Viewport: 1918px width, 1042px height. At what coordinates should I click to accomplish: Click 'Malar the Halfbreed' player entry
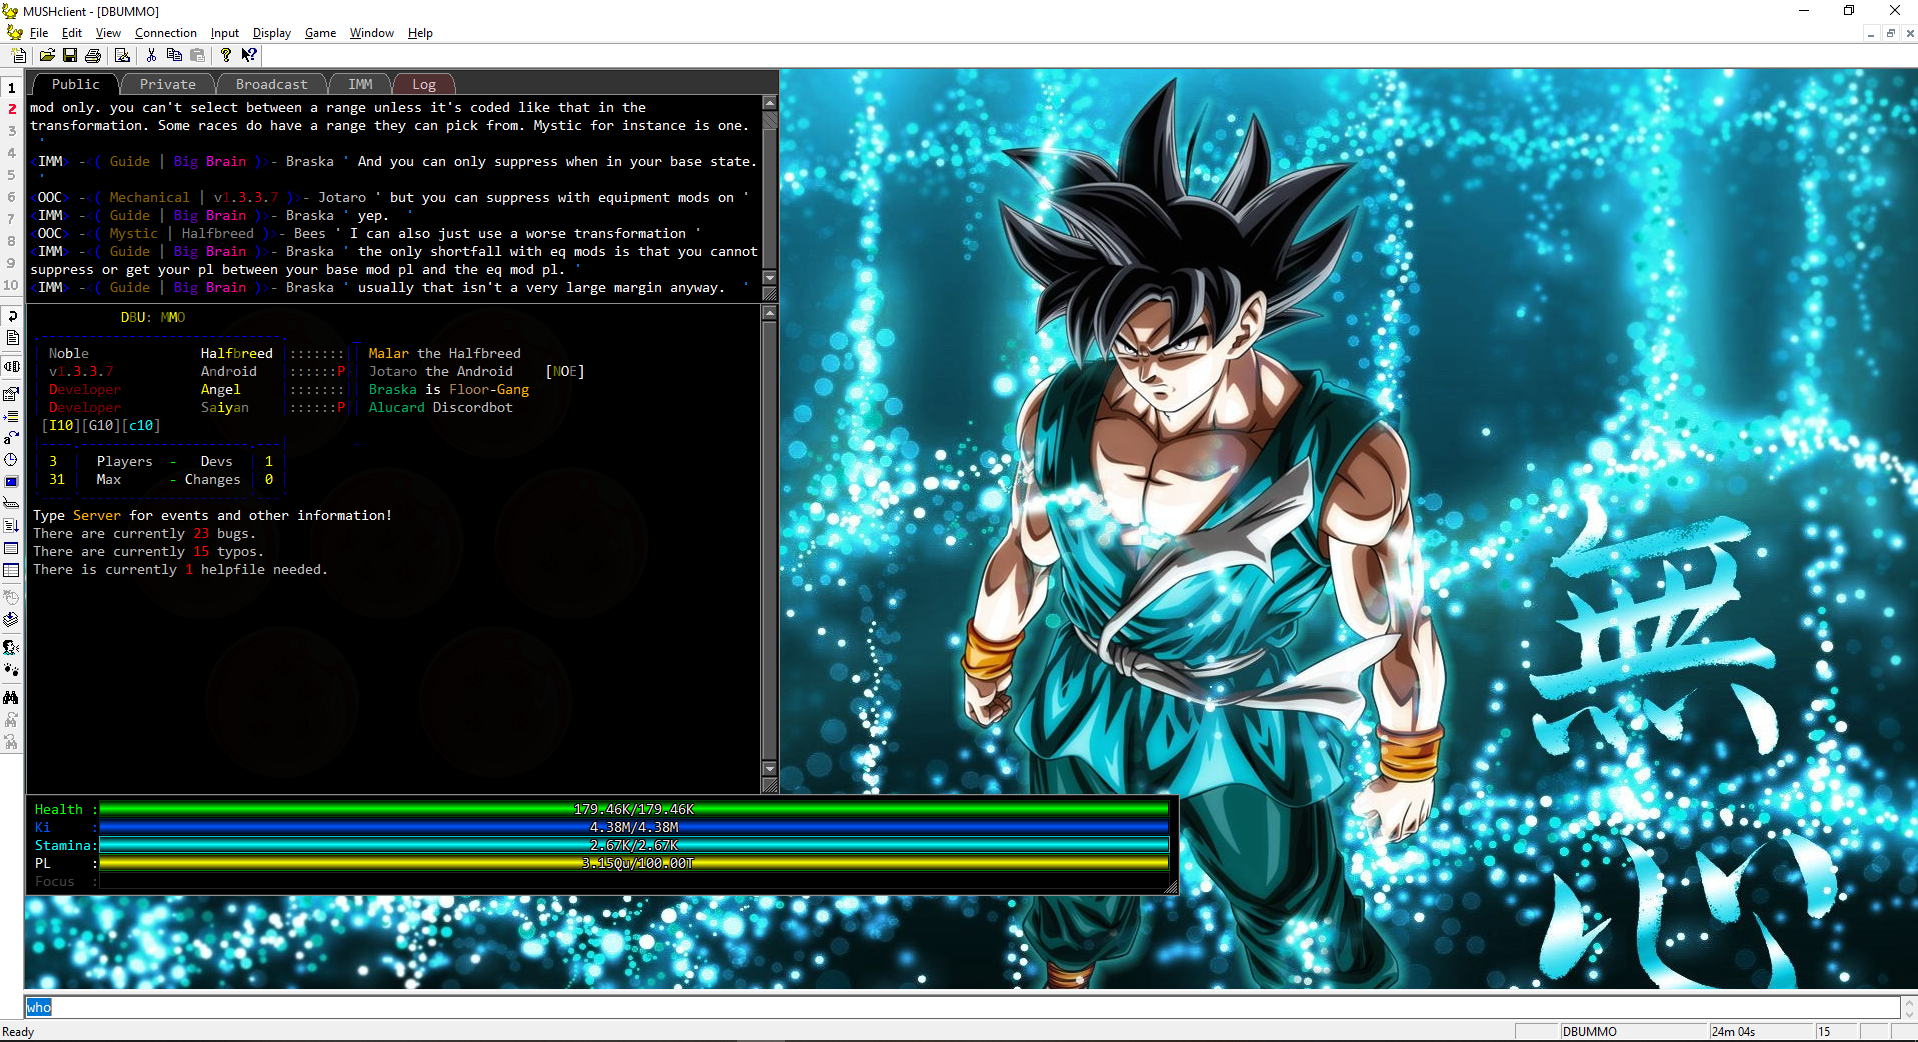[444, 353]
